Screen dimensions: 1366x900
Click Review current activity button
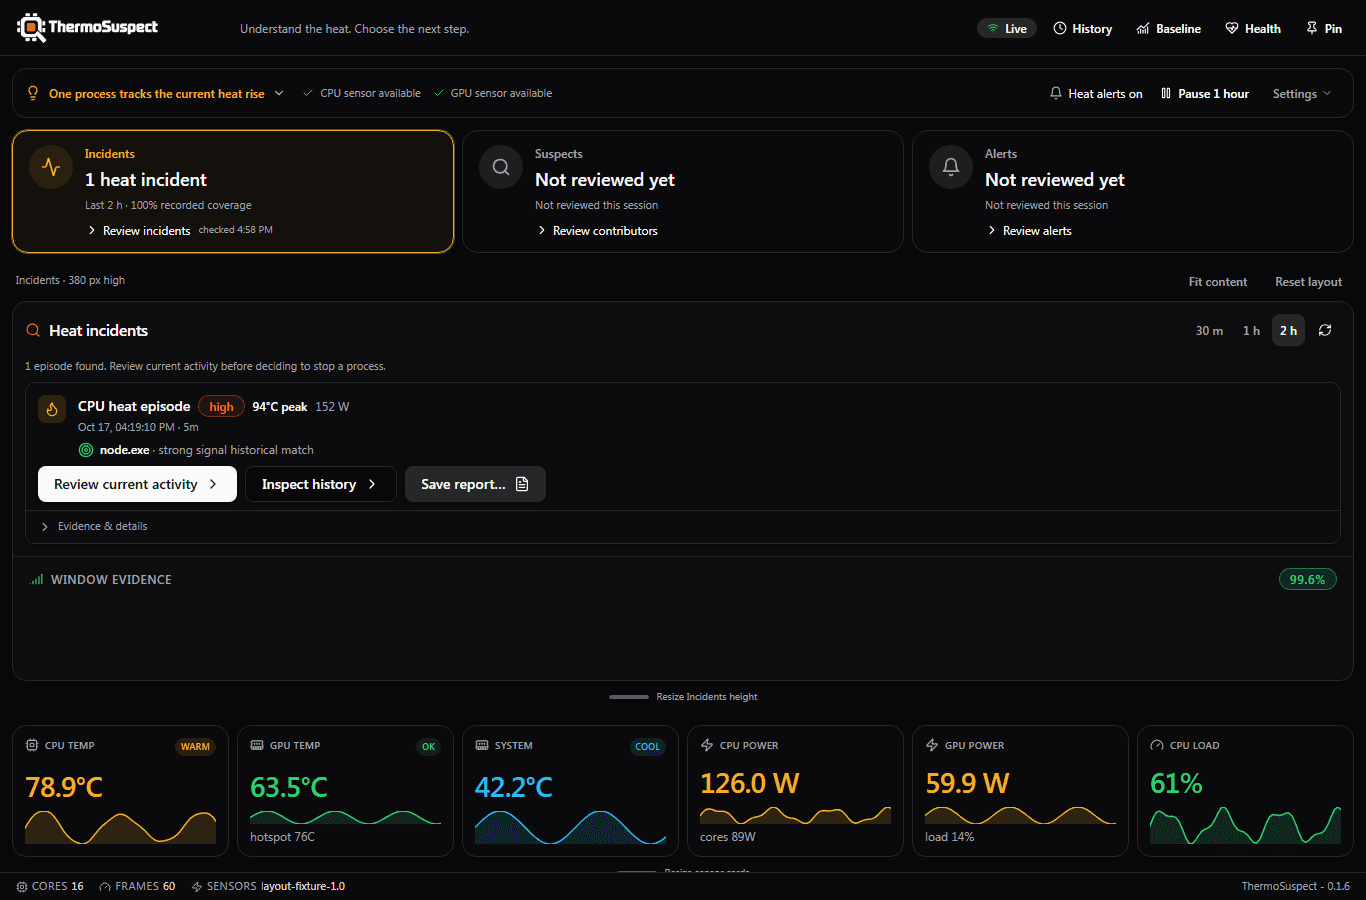coord(137,484)
